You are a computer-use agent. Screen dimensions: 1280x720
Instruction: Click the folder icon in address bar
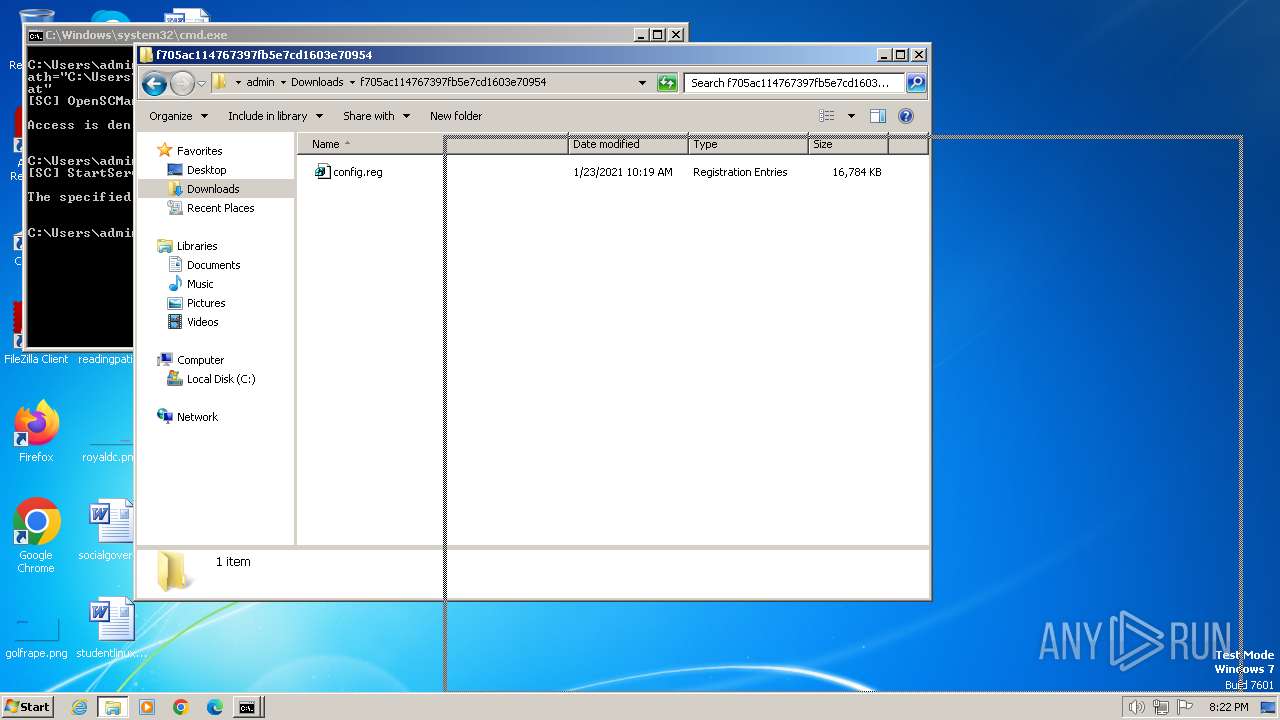(220, 82)
